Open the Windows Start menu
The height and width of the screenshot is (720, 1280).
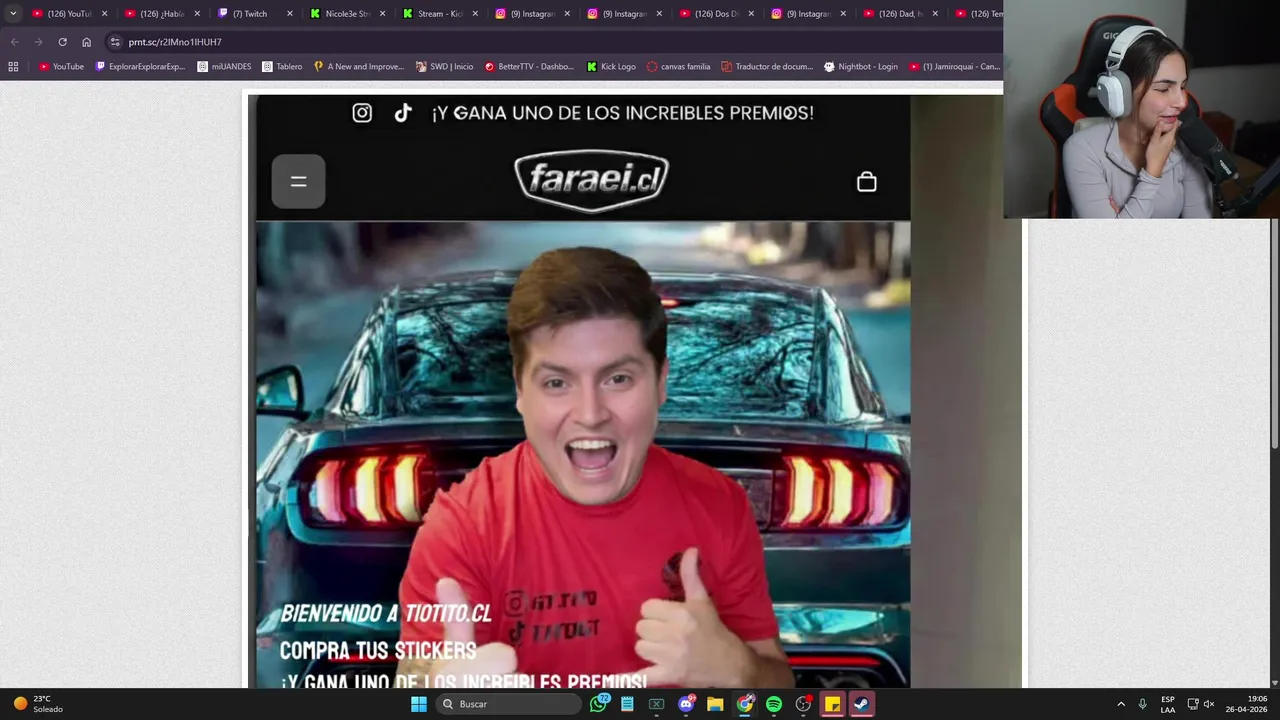pyautogui.click(x=419, y=704)
